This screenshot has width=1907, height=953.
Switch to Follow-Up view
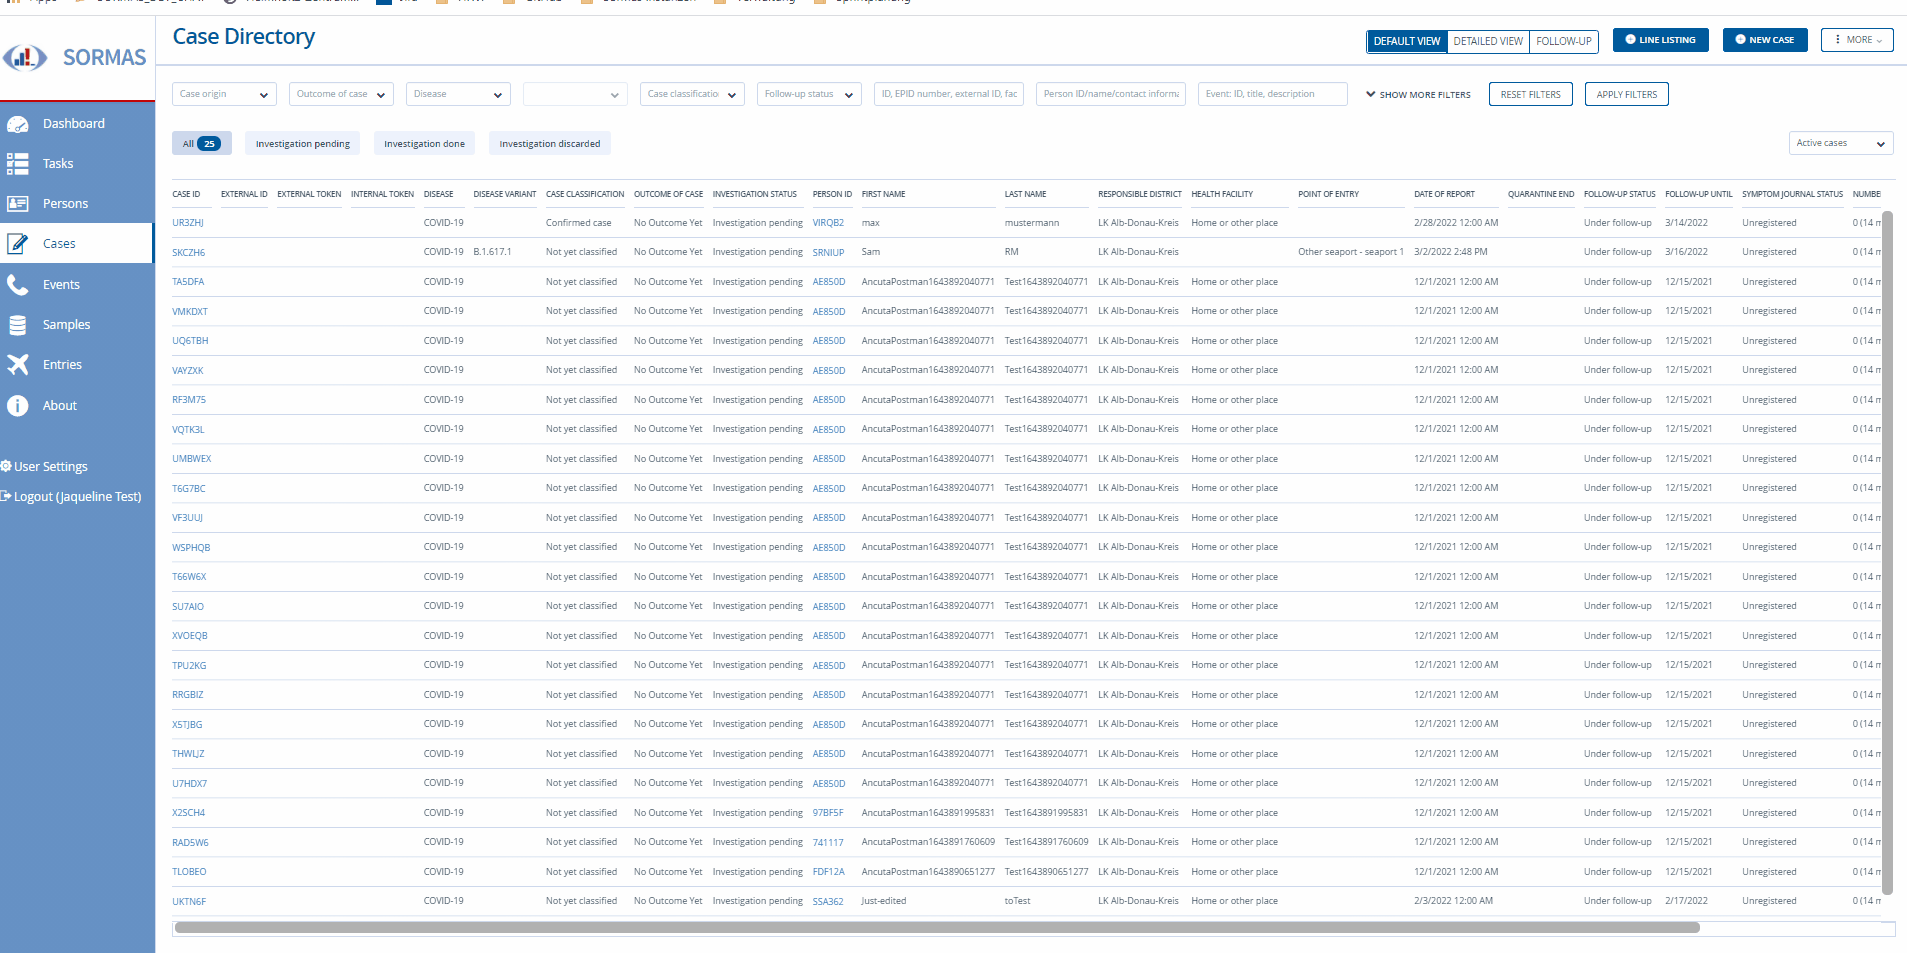coord(1564,41)
